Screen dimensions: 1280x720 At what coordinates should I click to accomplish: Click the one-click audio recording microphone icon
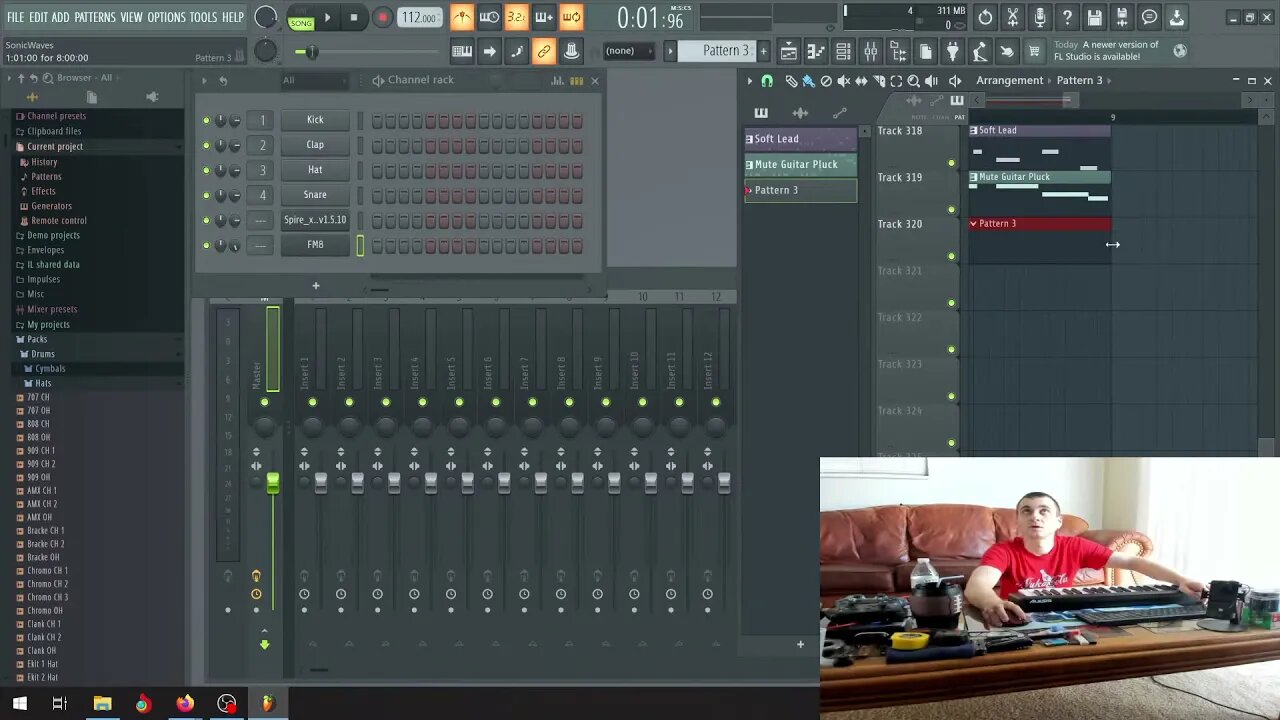pyautogui.click(x=1040, y=17)
